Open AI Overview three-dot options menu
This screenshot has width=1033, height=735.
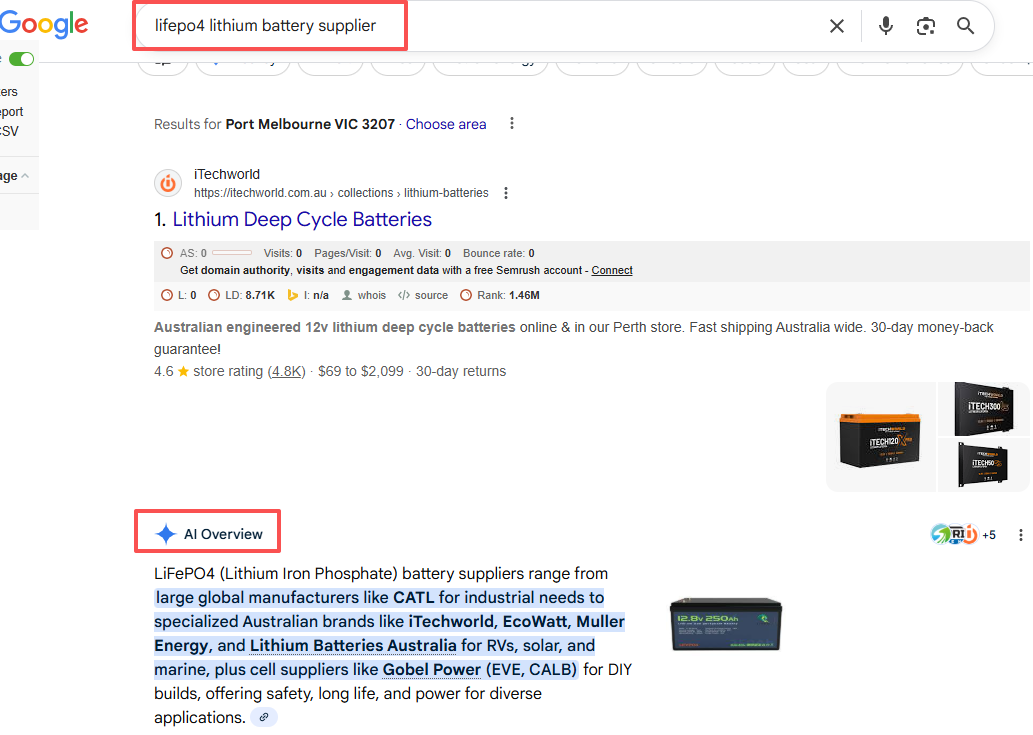(1020, 535)
